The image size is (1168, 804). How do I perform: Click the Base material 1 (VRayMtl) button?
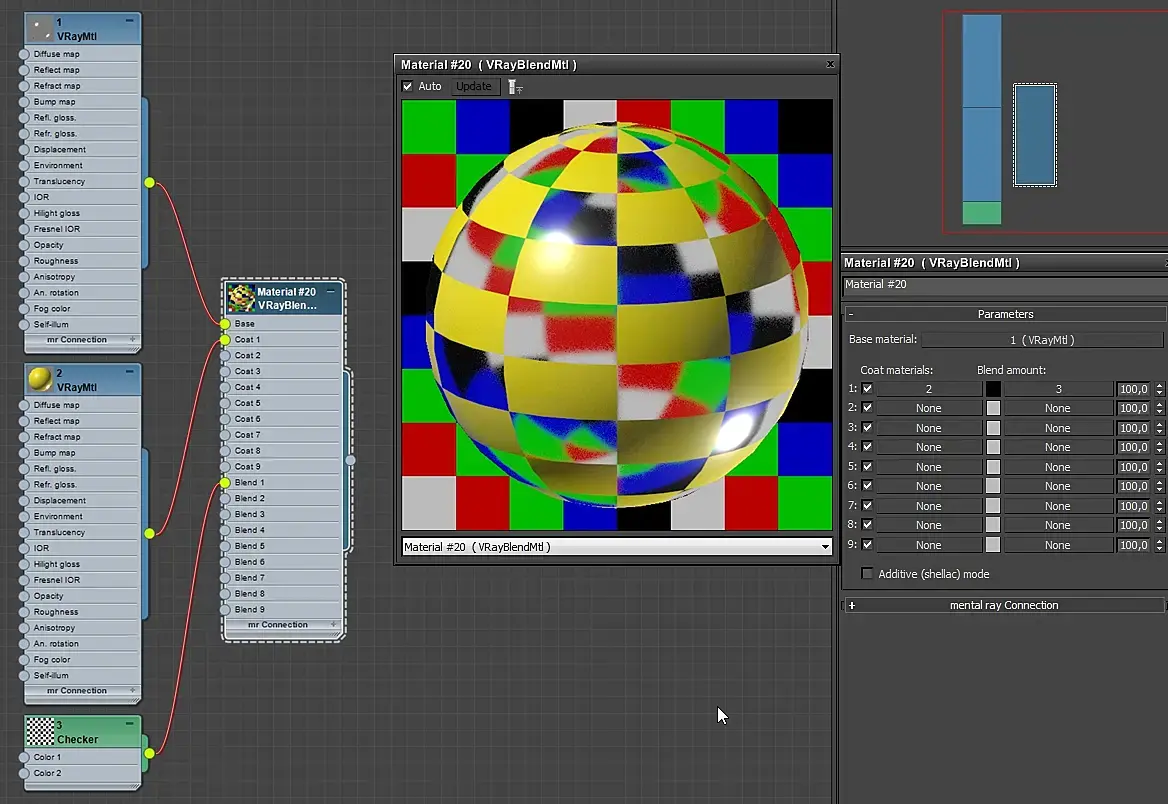click(1042, 340)
